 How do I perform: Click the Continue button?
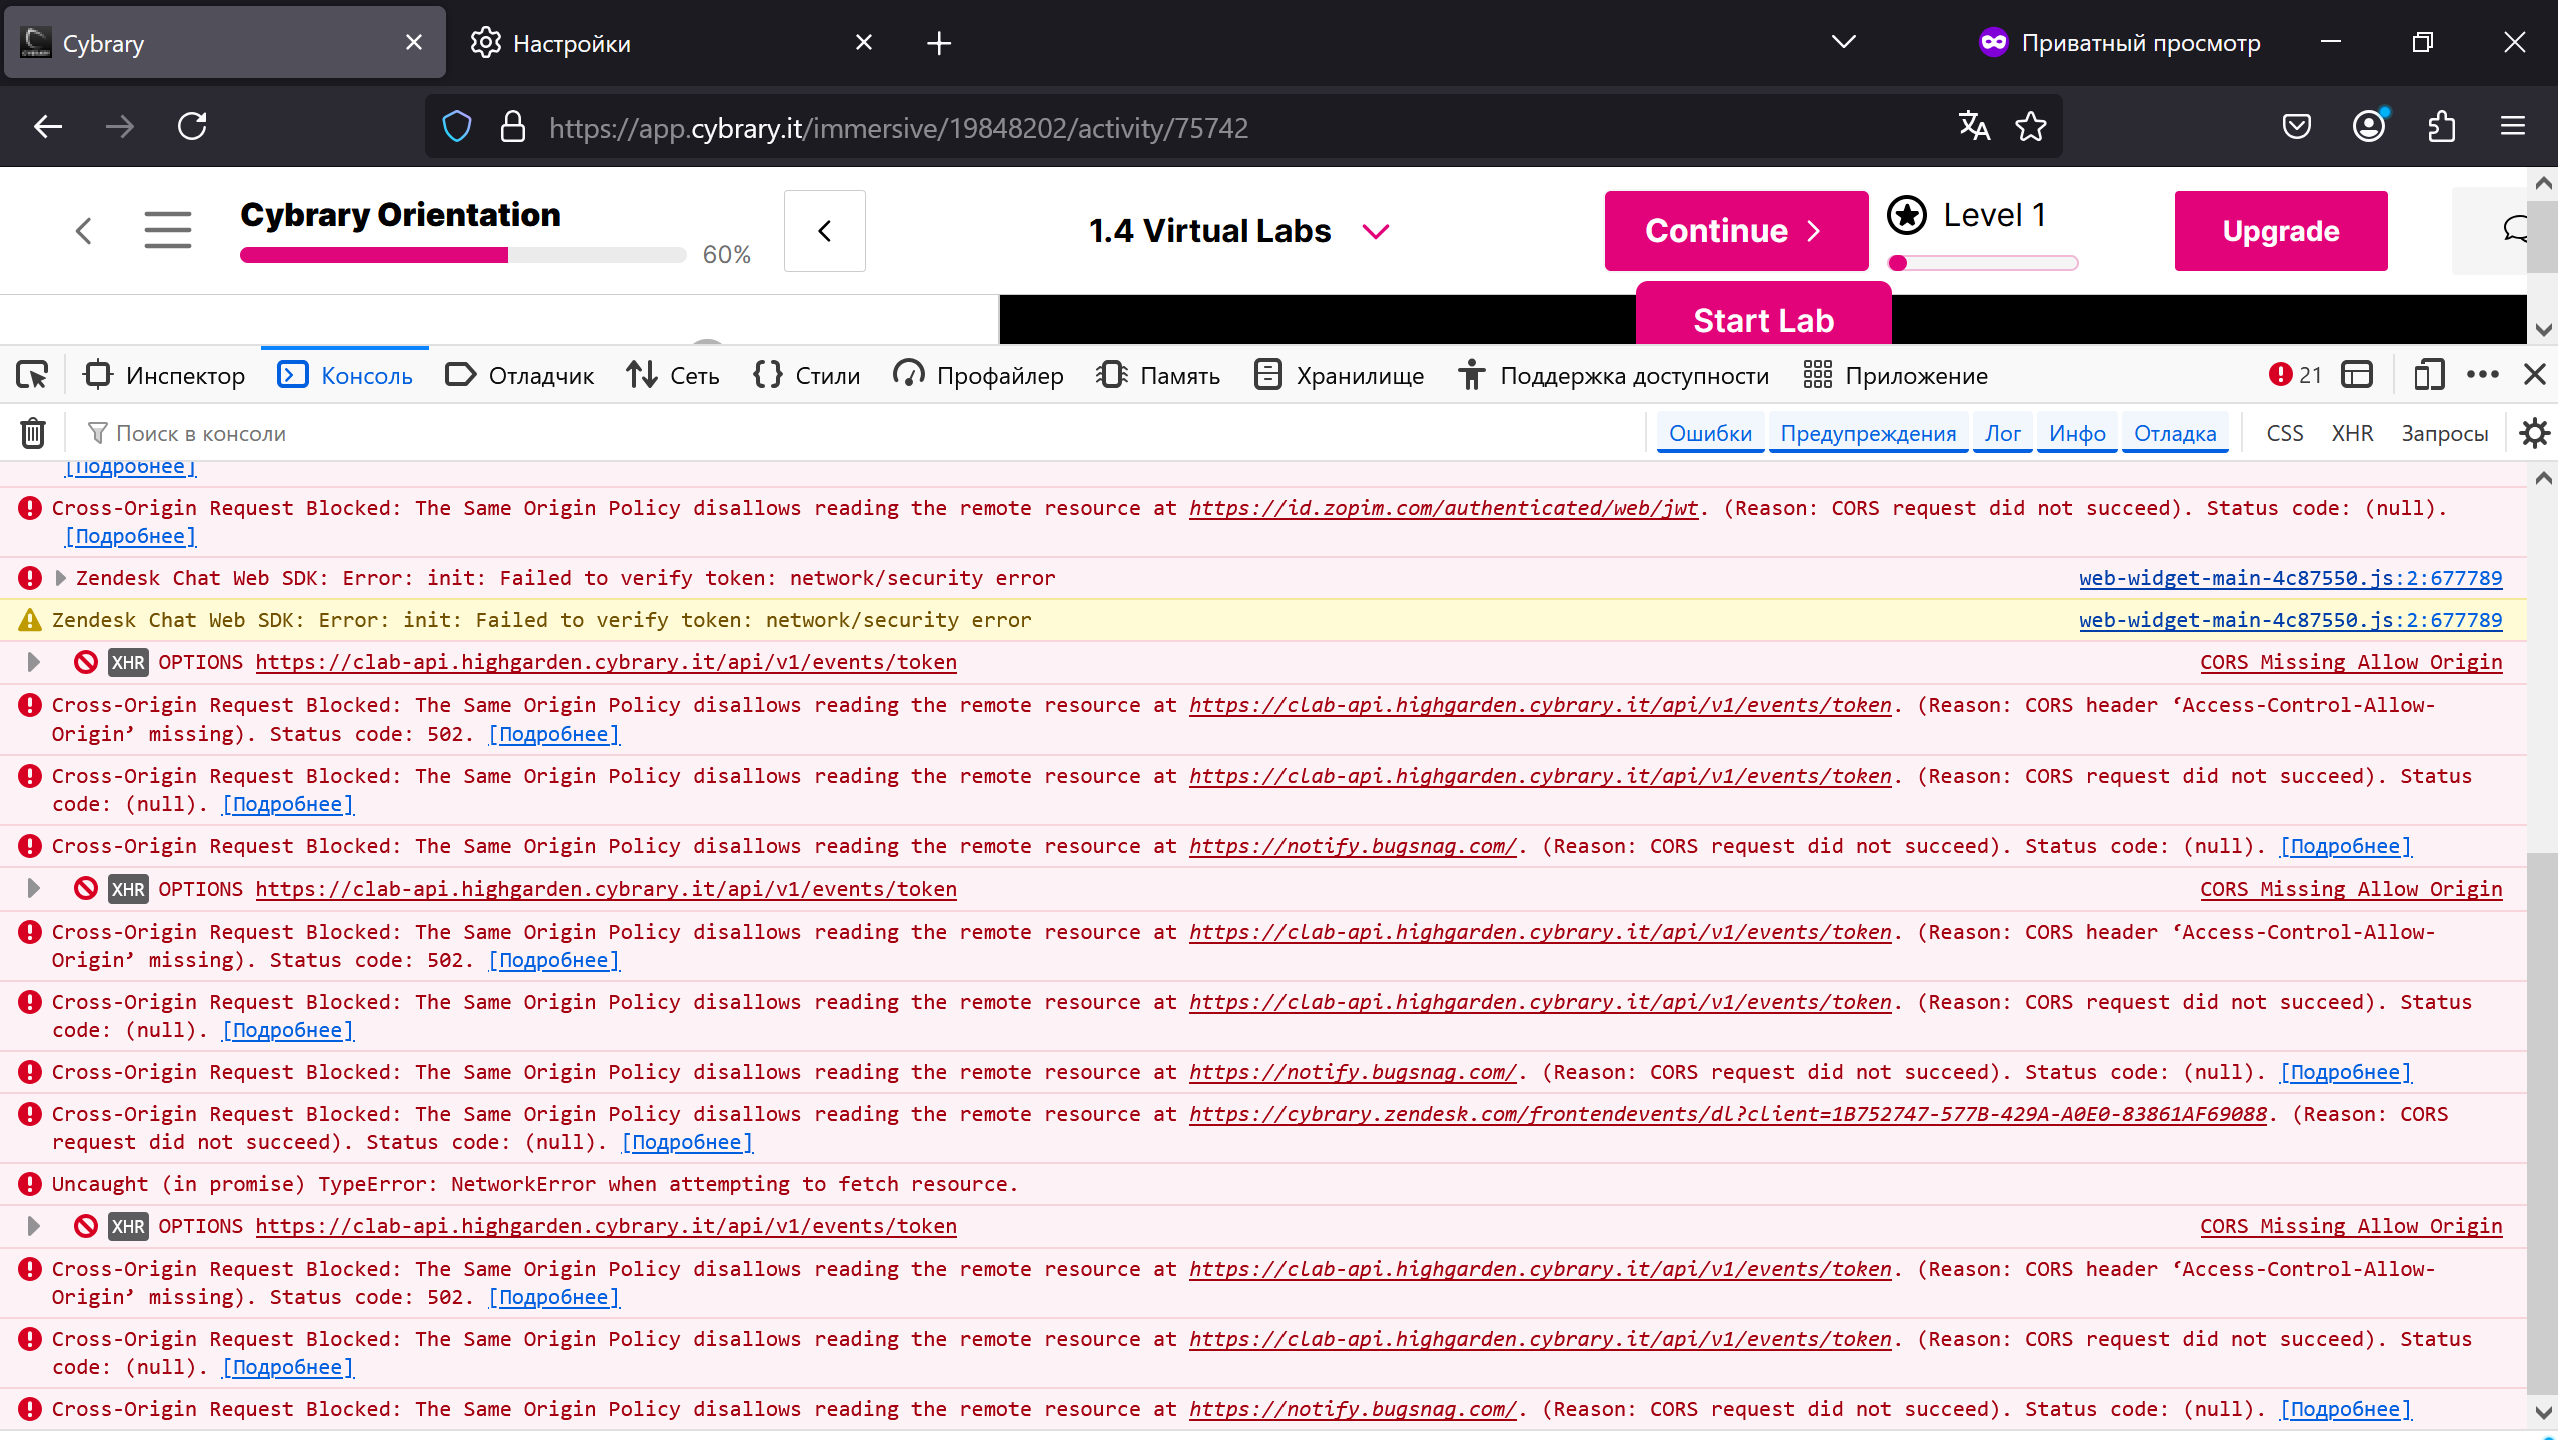(1735, 231)
